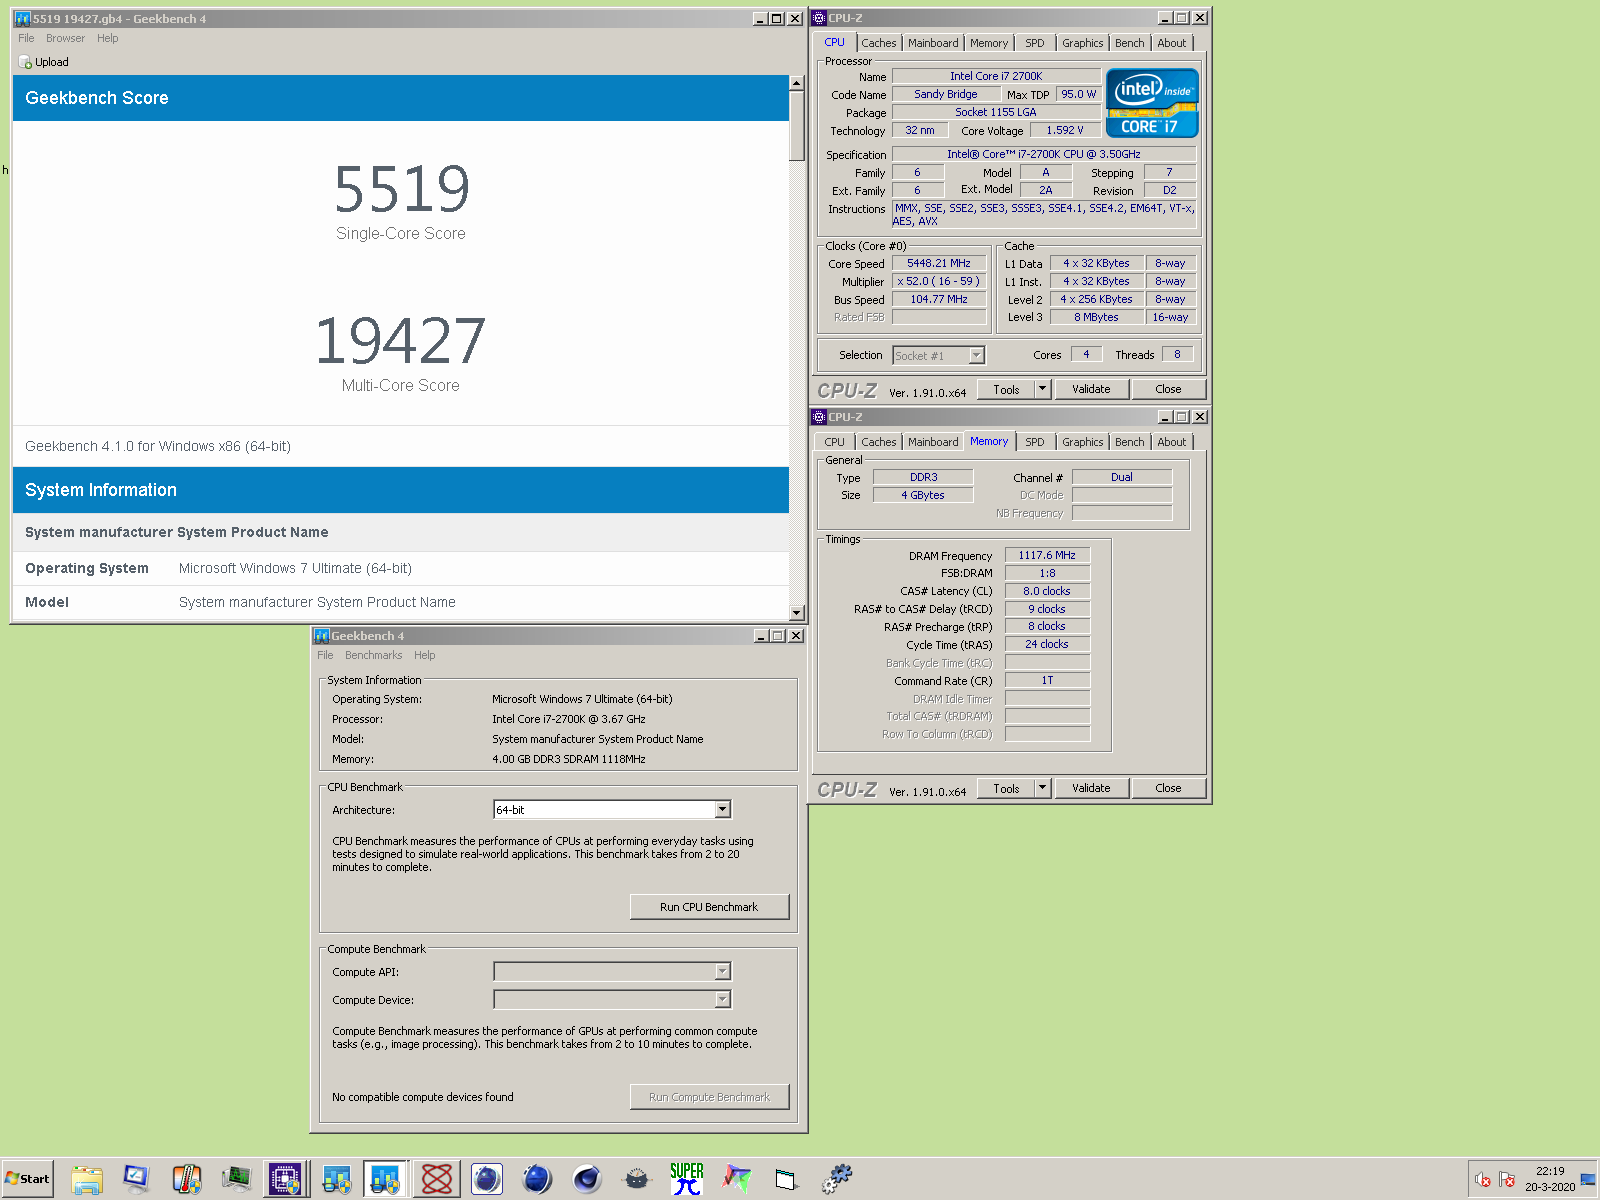Click Validate in top CPU-Z window
Viewport: 1600px width, 1200px height.
tap(1091, 389)
